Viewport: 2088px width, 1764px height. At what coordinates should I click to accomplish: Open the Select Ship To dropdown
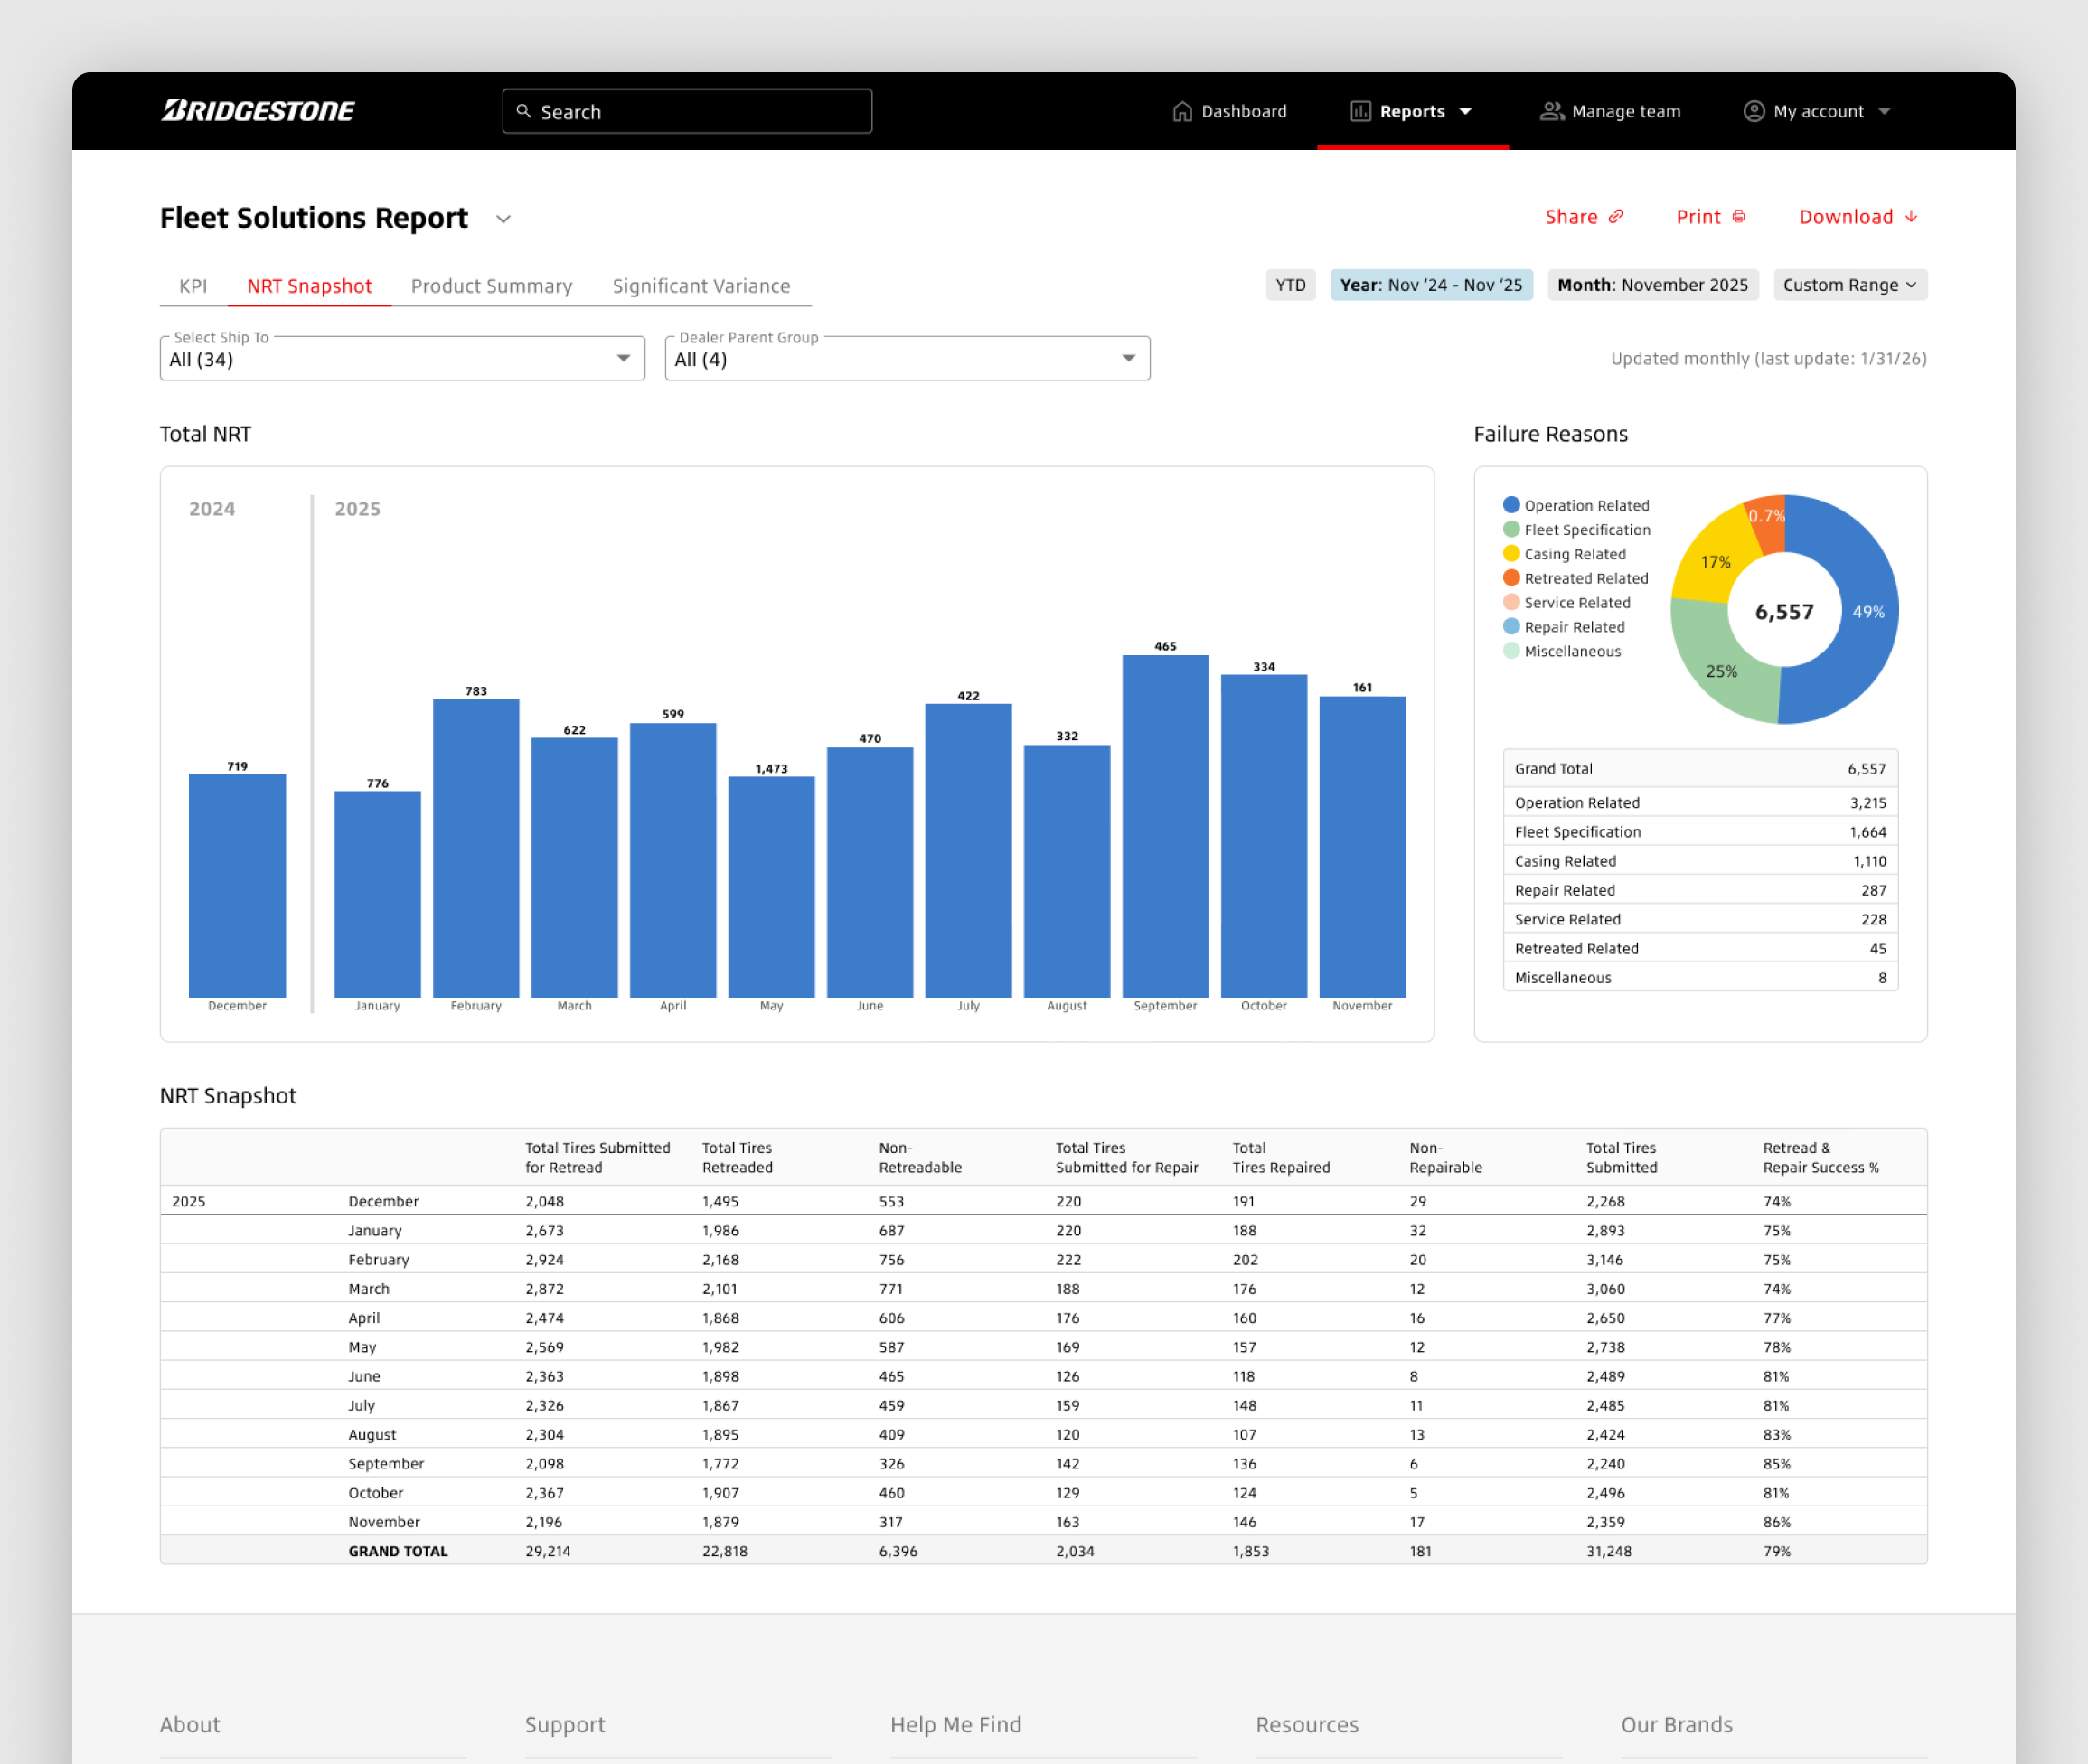coord(402,359)
